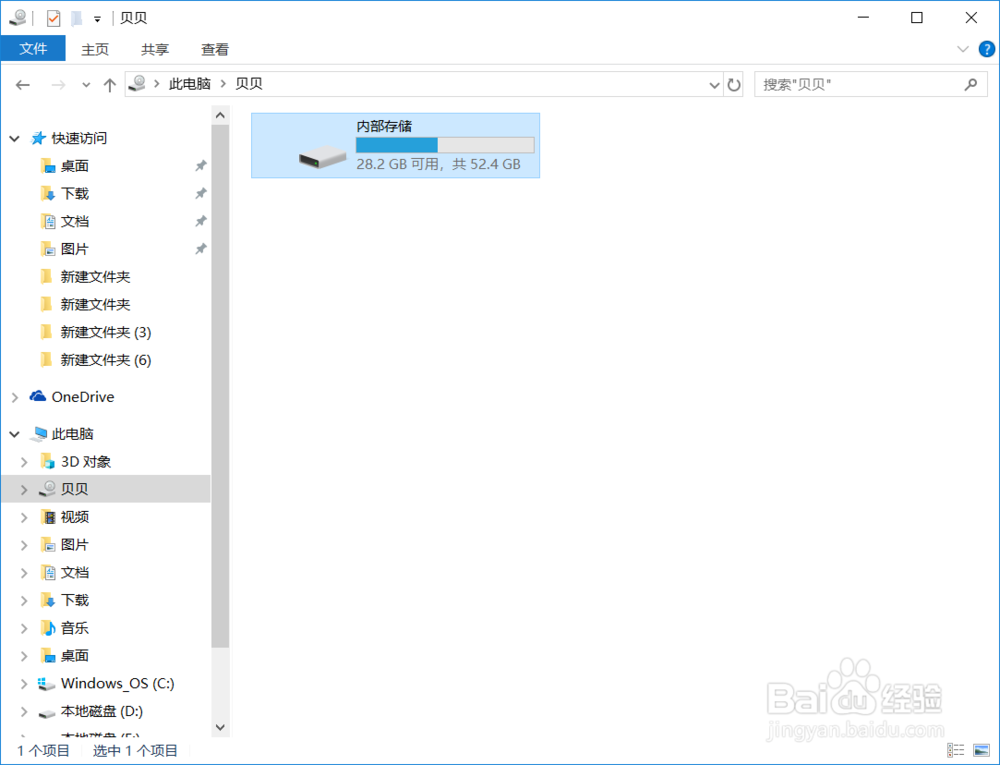Click the Help question mark icon

[x=986, y=48]
